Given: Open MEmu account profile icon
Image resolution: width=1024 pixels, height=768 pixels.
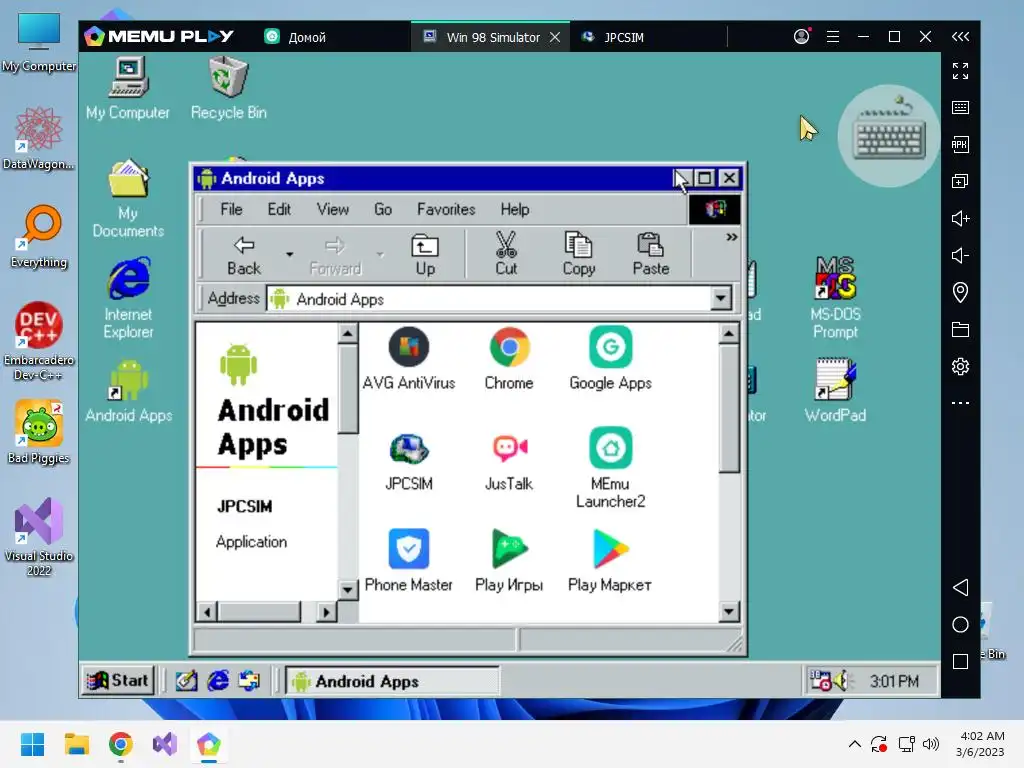Looking at the screenshot, I should (x=801, y=37).
